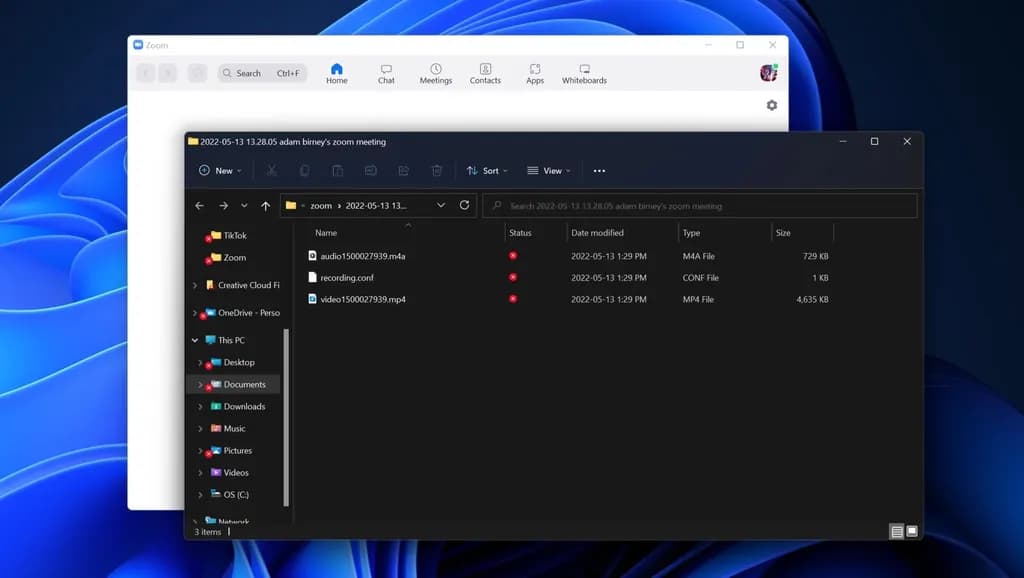Expand address bar history dropdown
Screen dimensions: 1024x578
point(441,205)
